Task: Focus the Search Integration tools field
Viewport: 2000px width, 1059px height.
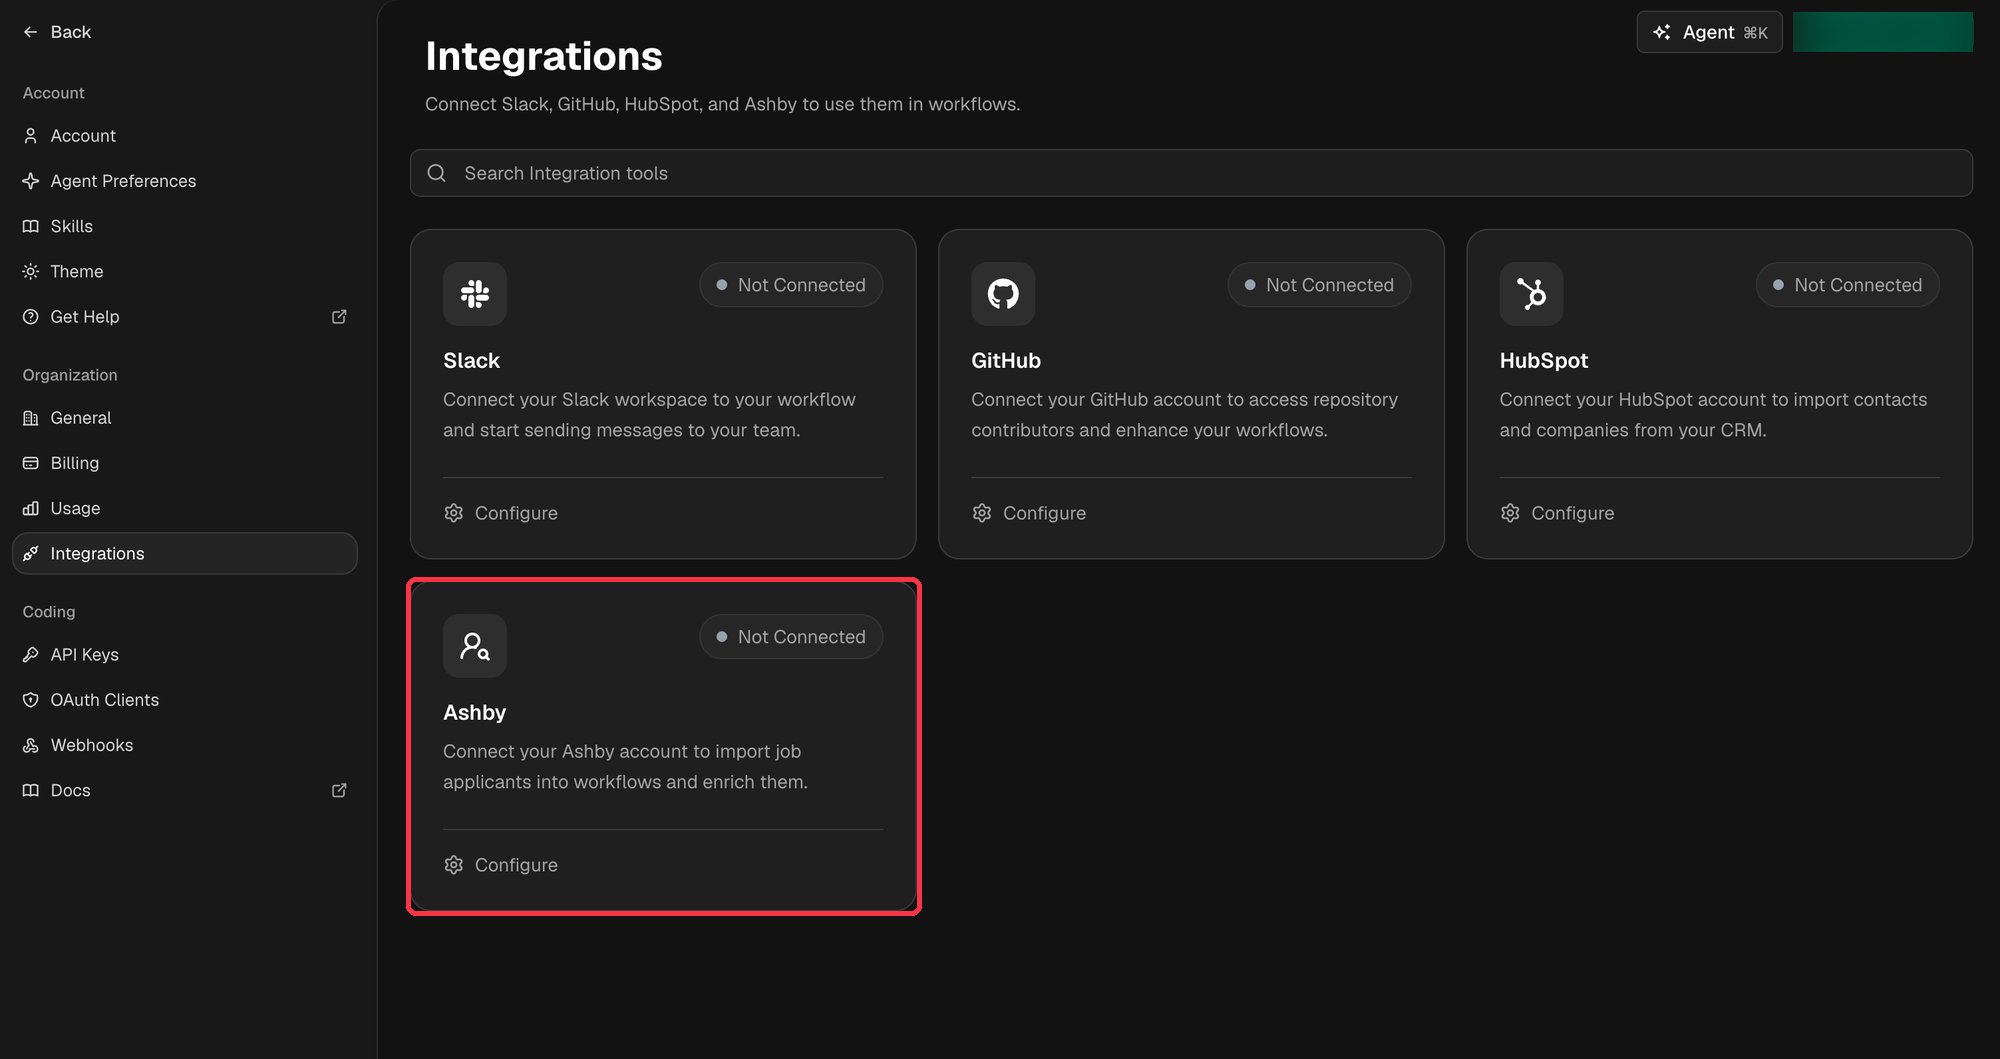Action: coord(1191,173)
